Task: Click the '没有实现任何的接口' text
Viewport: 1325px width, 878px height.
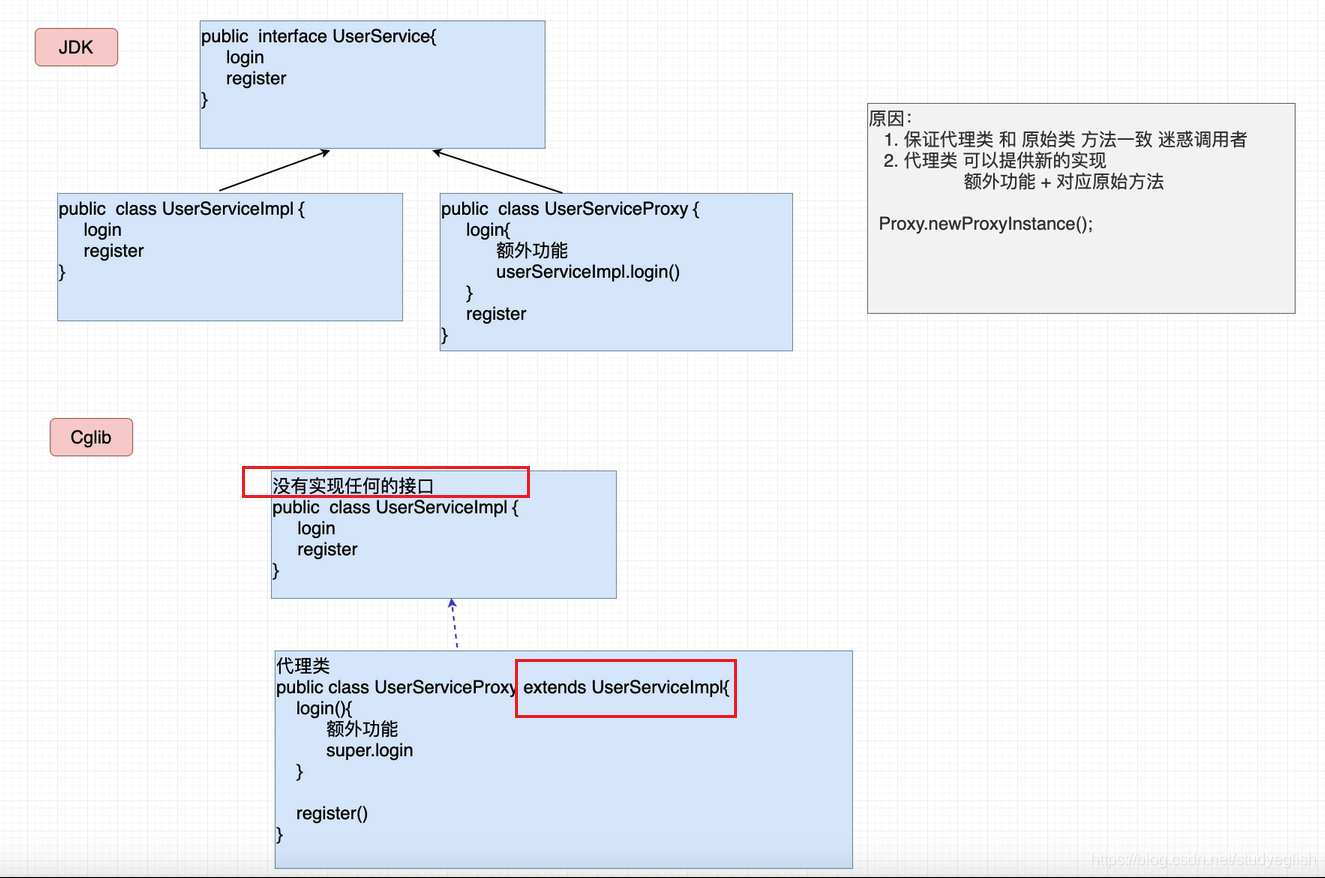Action: [x=354, y=487]
